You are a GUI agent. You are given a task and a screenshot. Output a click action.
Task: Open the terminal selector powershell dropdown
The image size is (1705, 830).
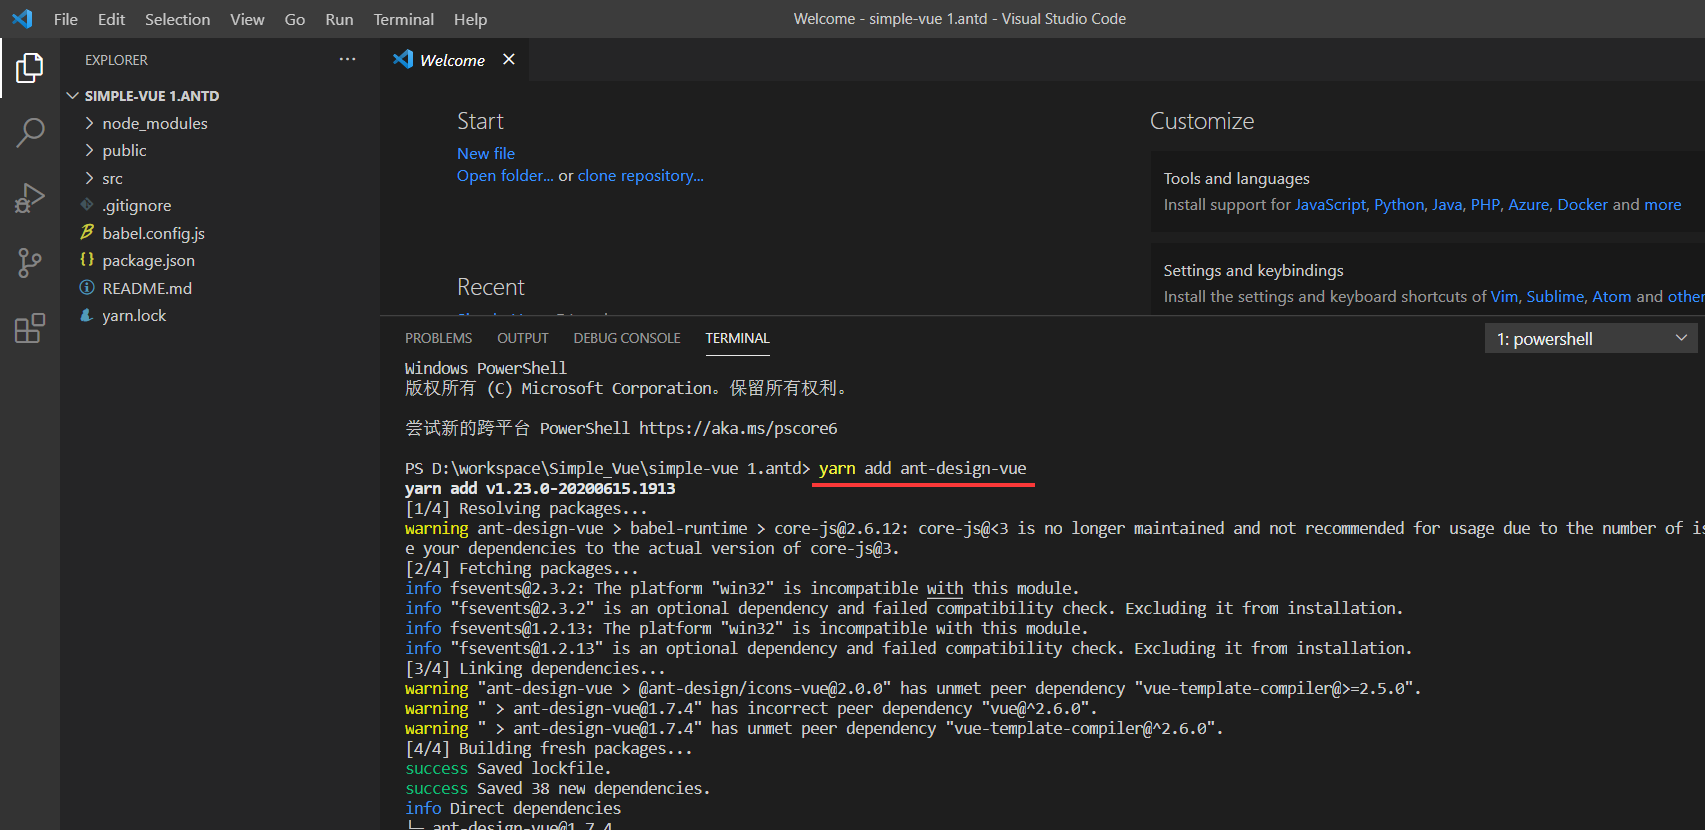click(x=1591, y=339)
